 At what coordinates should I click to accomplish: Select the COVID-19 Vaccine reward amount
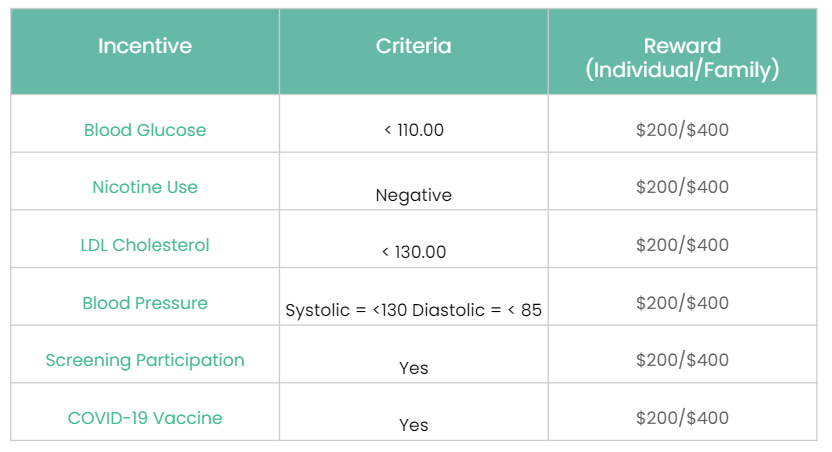click(682, 418)
